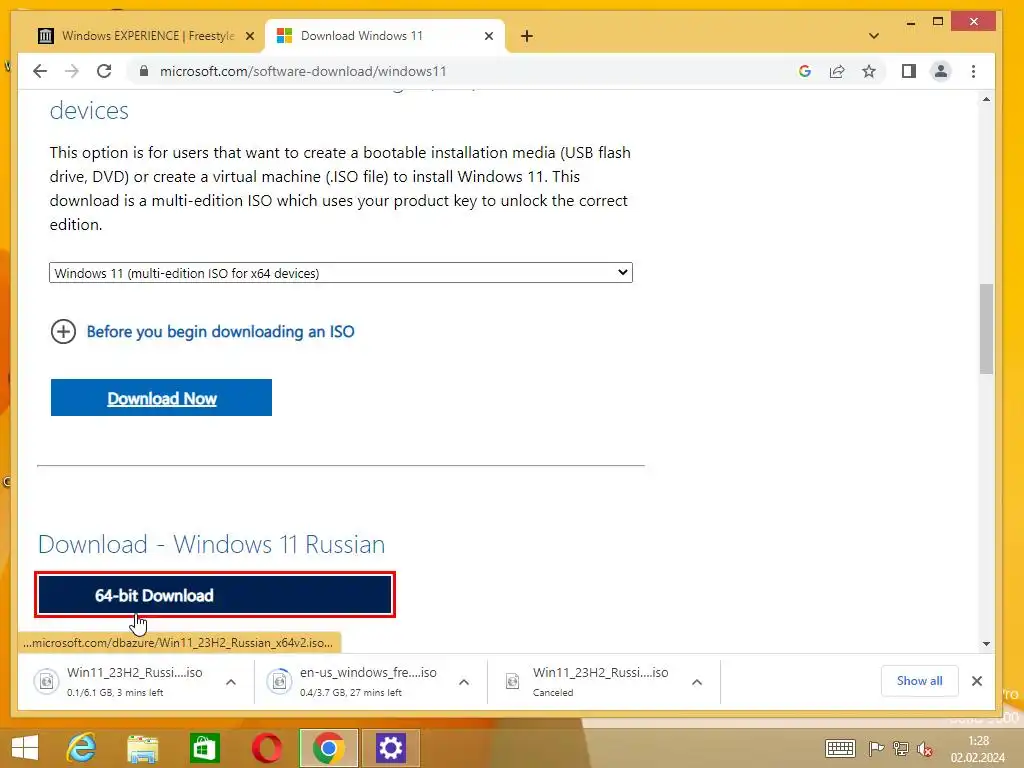This screenshot has height=768, width=1024.
Task: Close the Windows EXPERIENCE tab
Action: tap(249, 36)
